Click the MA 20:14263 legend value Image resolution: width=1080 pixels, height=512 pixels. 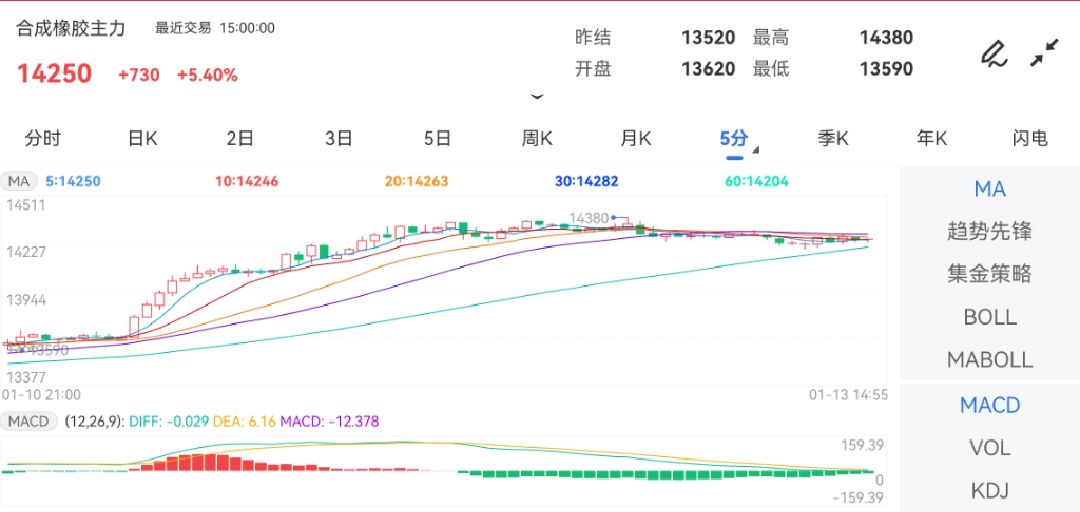click(417, 182)
